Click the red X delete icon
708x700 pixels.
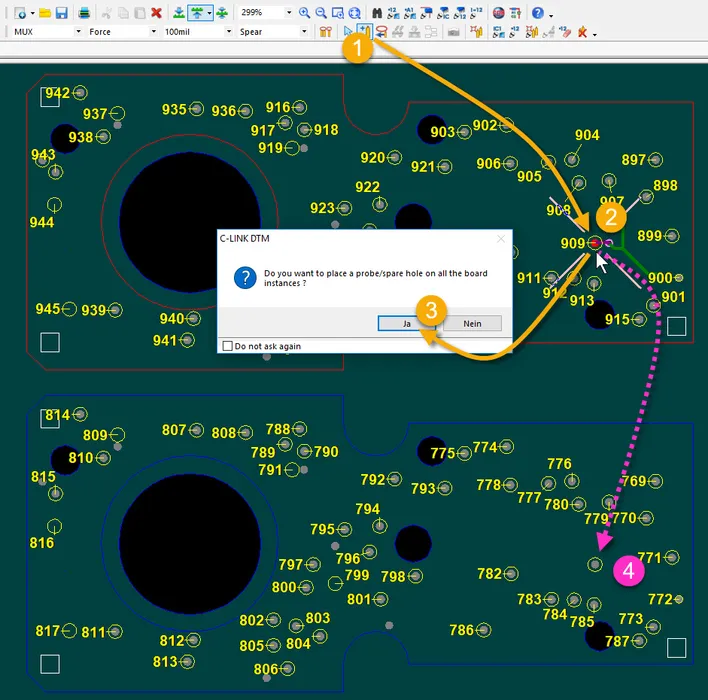coord(157,13)
